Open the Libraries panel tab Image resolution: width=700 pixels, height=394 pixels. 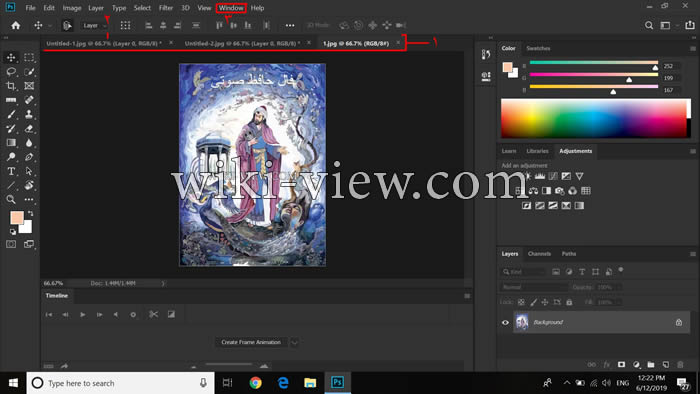coord(537,151)
